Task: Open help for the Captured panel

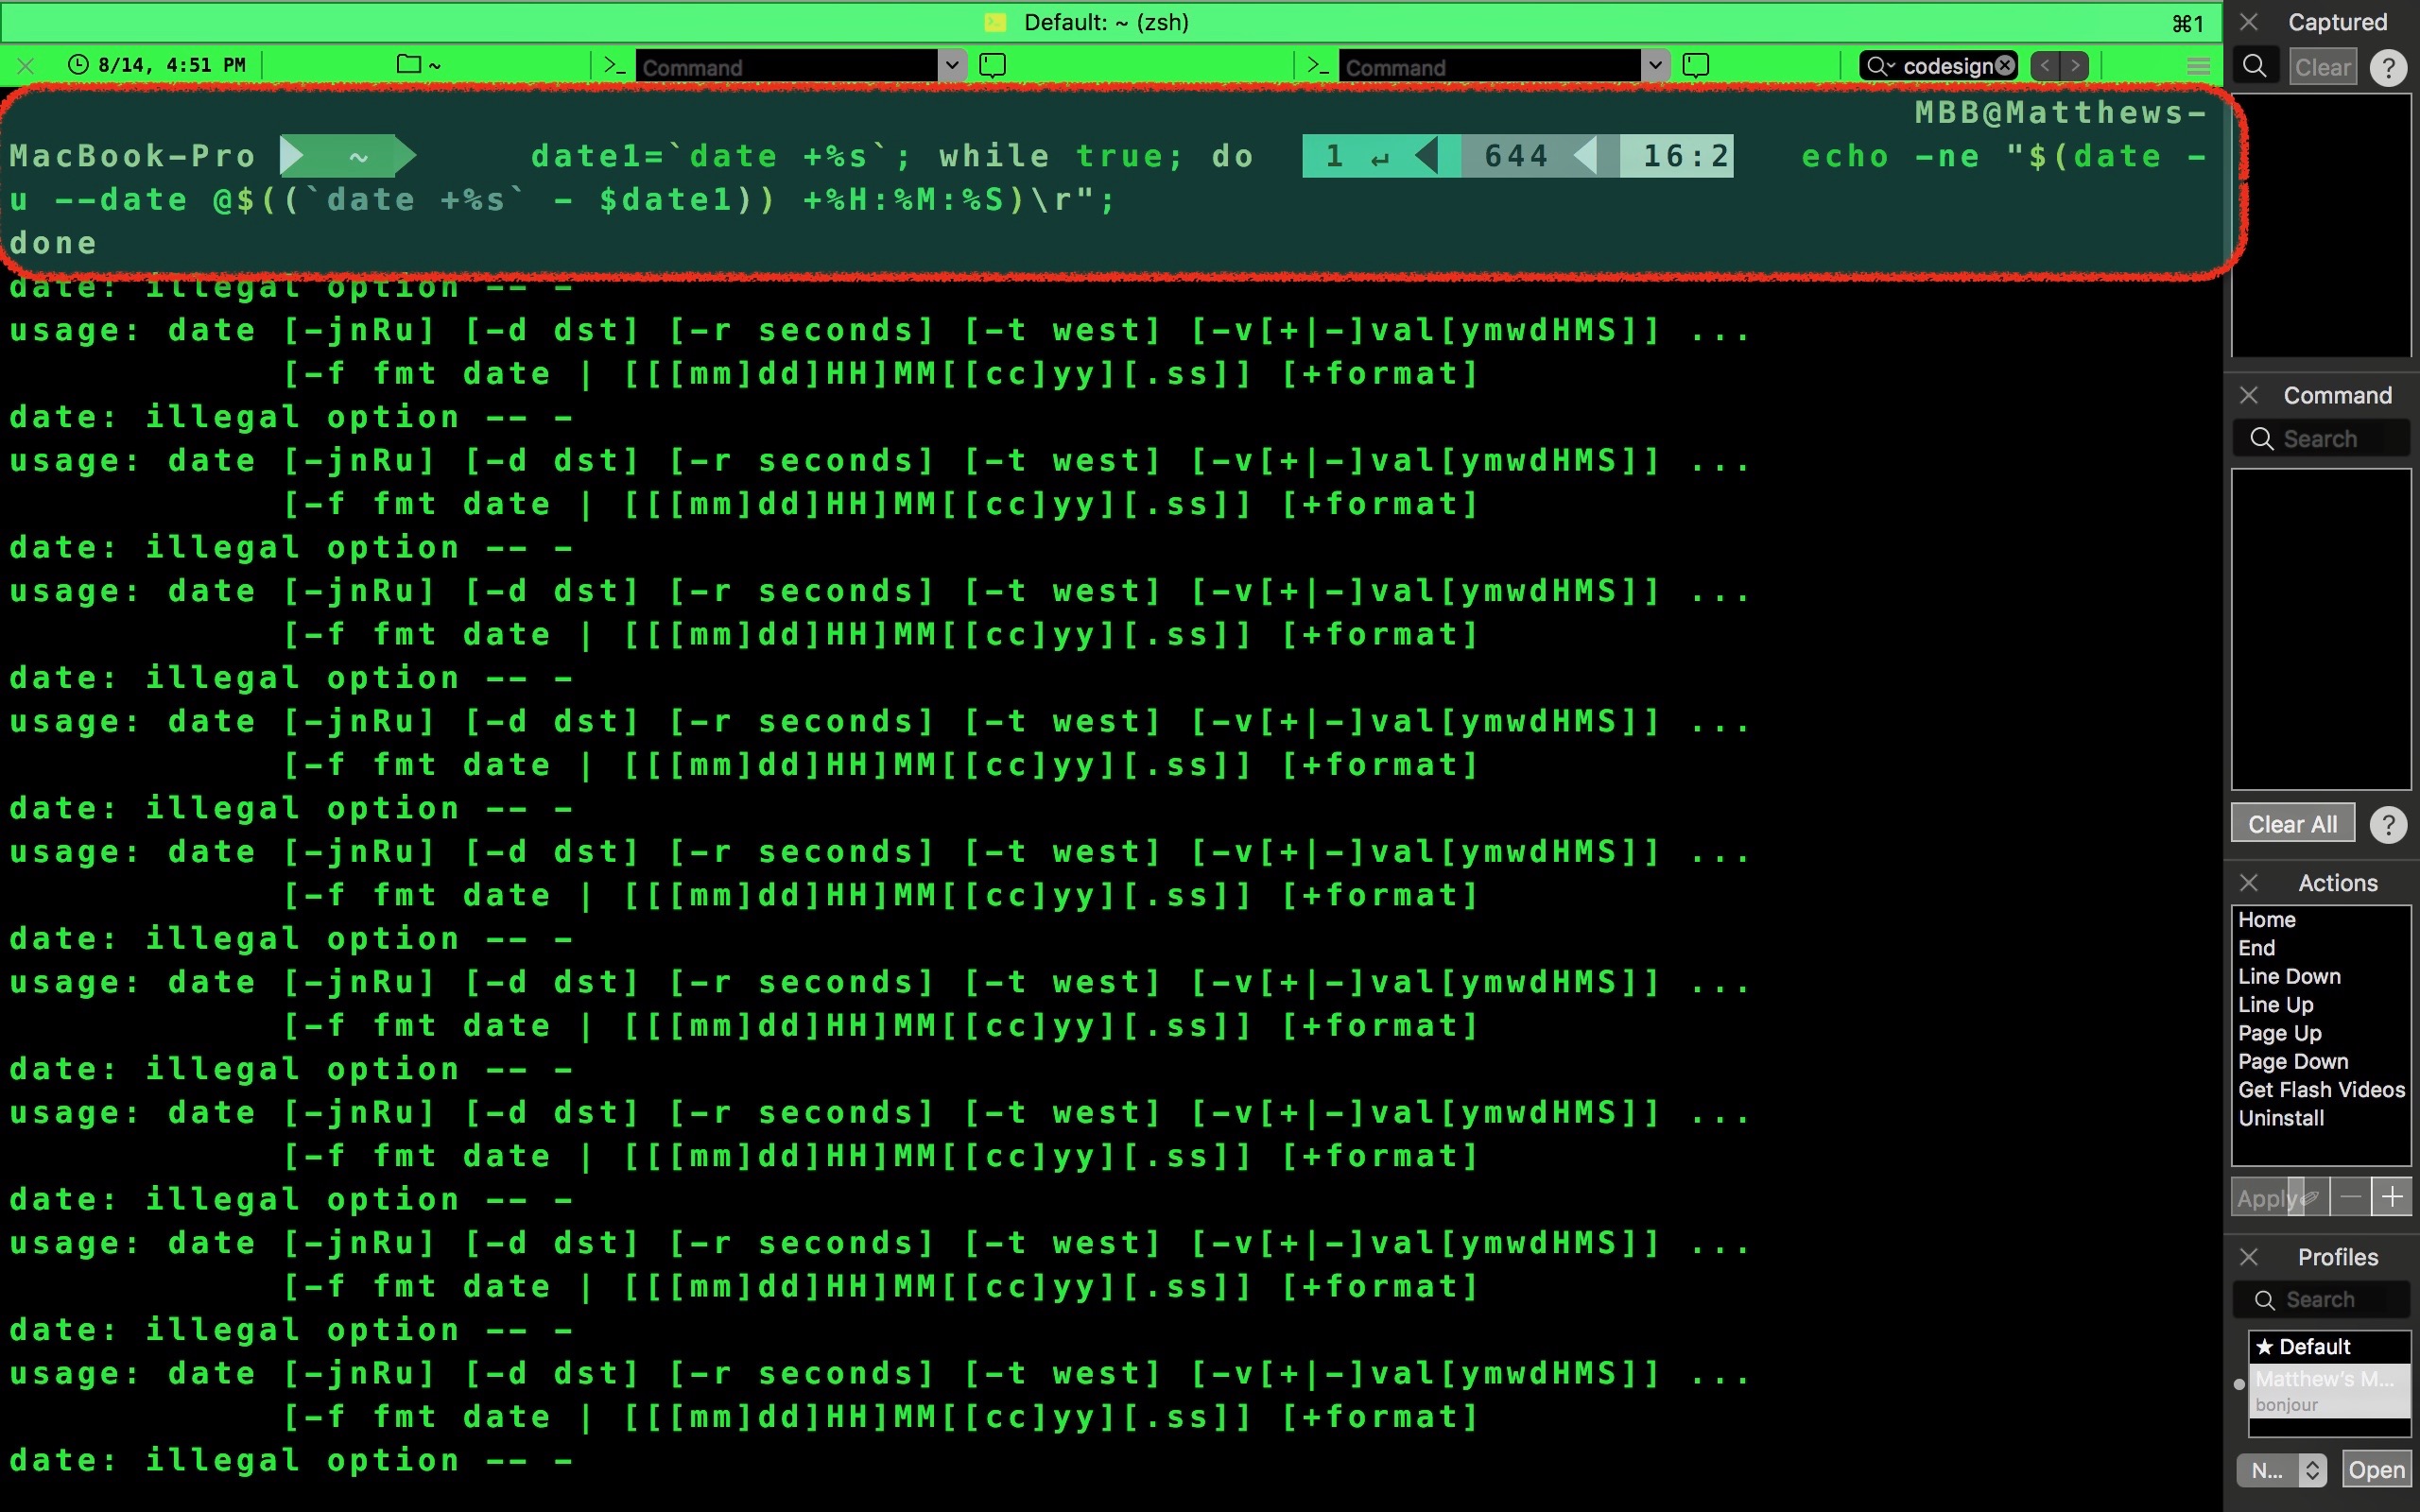Action: pyautogui.click(x=2389, y=68)
